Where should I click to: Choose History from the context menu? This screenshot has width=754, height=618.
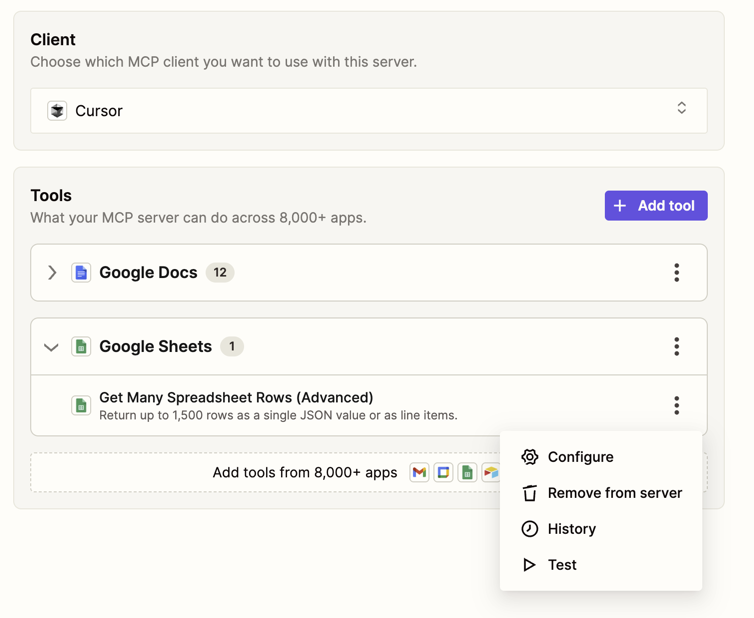click(x=601, y=529)
